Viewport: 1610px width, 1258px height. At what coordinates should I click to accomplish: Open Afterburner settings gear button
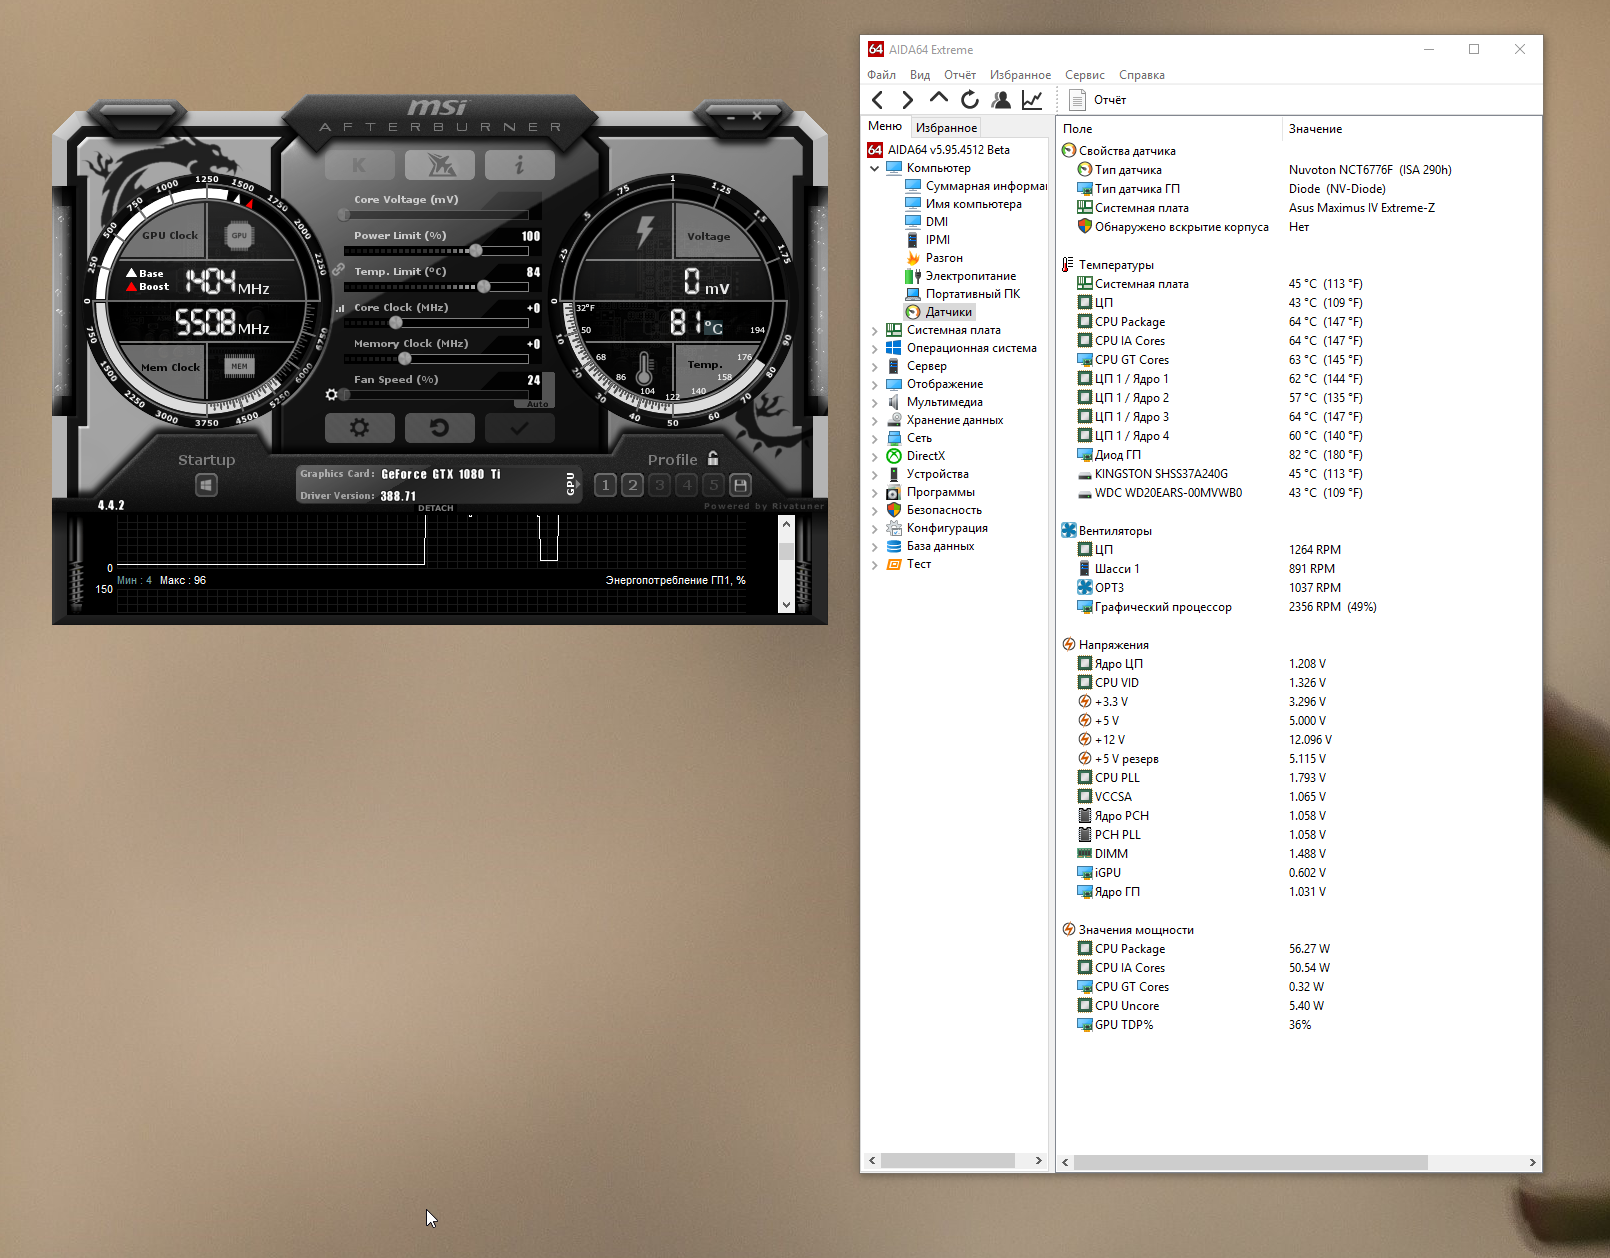pos(359,428)
